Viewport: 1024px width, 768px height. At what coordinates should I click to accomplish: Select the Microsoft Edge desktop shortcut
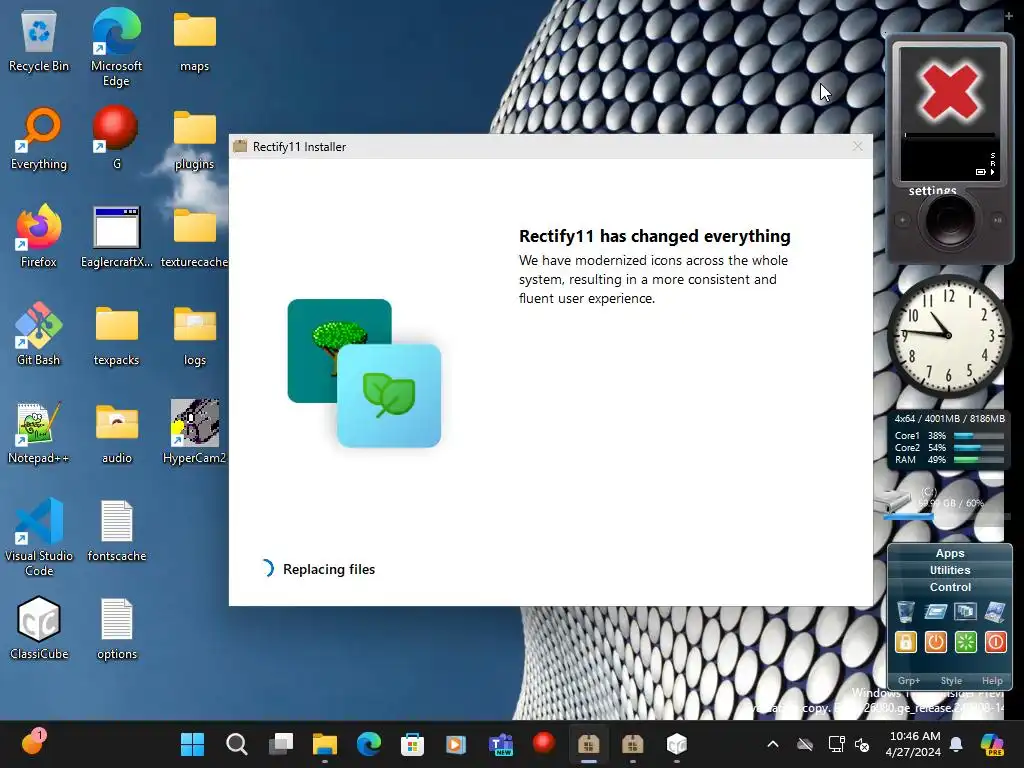pyautogui.click(x=116, y=47)
